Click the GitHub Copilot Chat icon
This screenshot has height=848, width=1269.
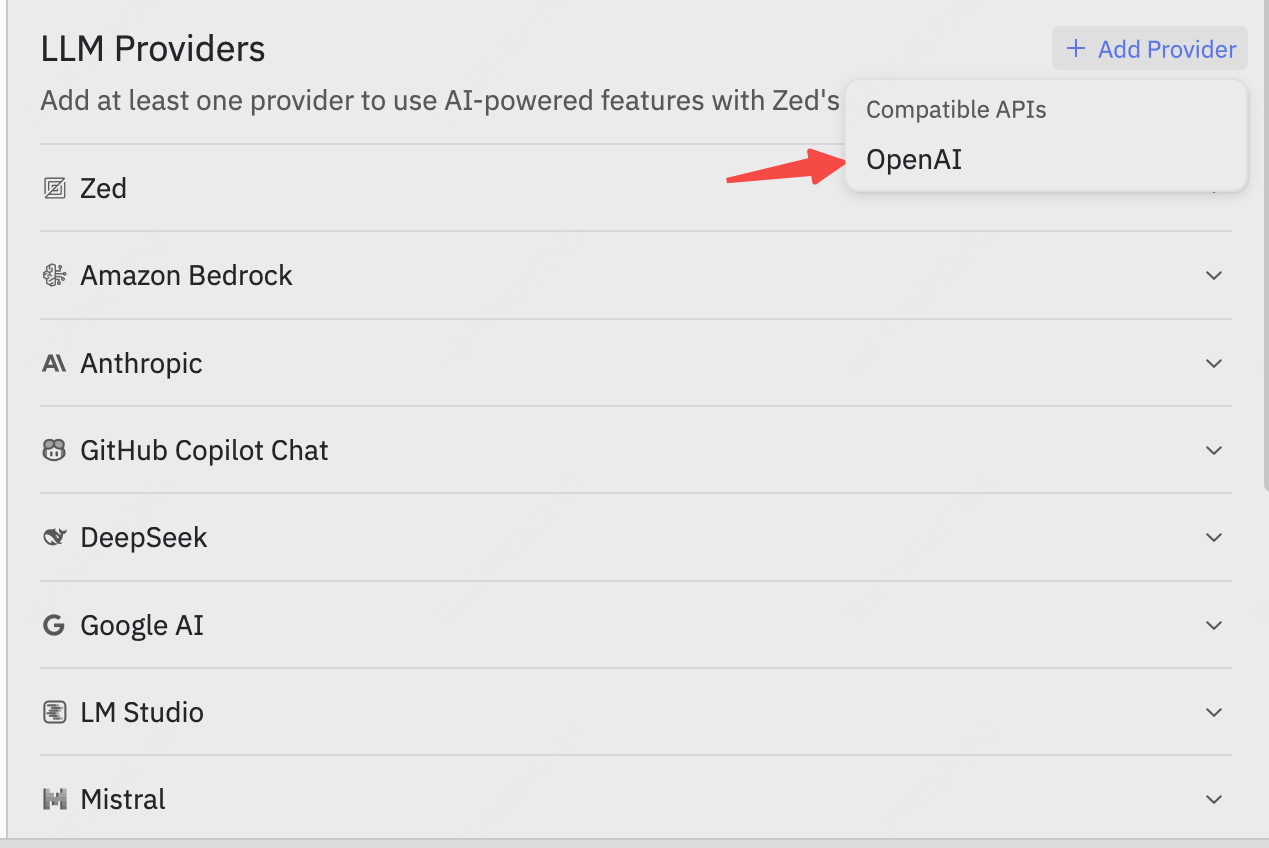[54, 450]
